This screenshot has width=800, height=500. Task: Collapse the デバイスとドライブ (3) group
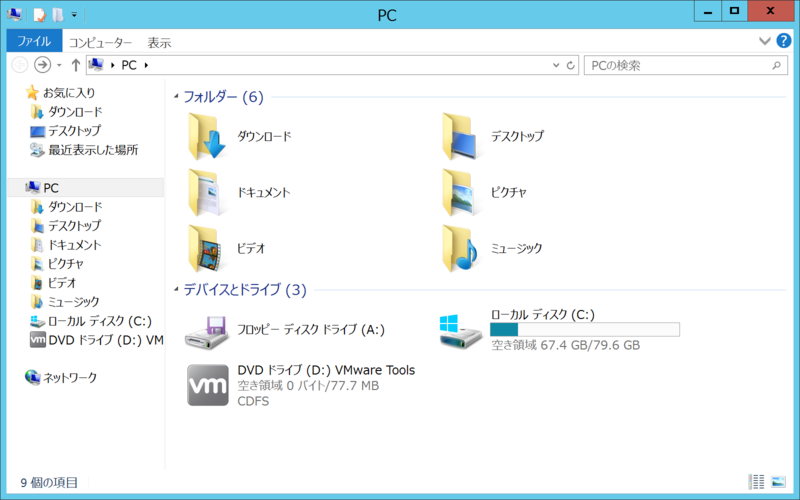[x=176, y=289]
